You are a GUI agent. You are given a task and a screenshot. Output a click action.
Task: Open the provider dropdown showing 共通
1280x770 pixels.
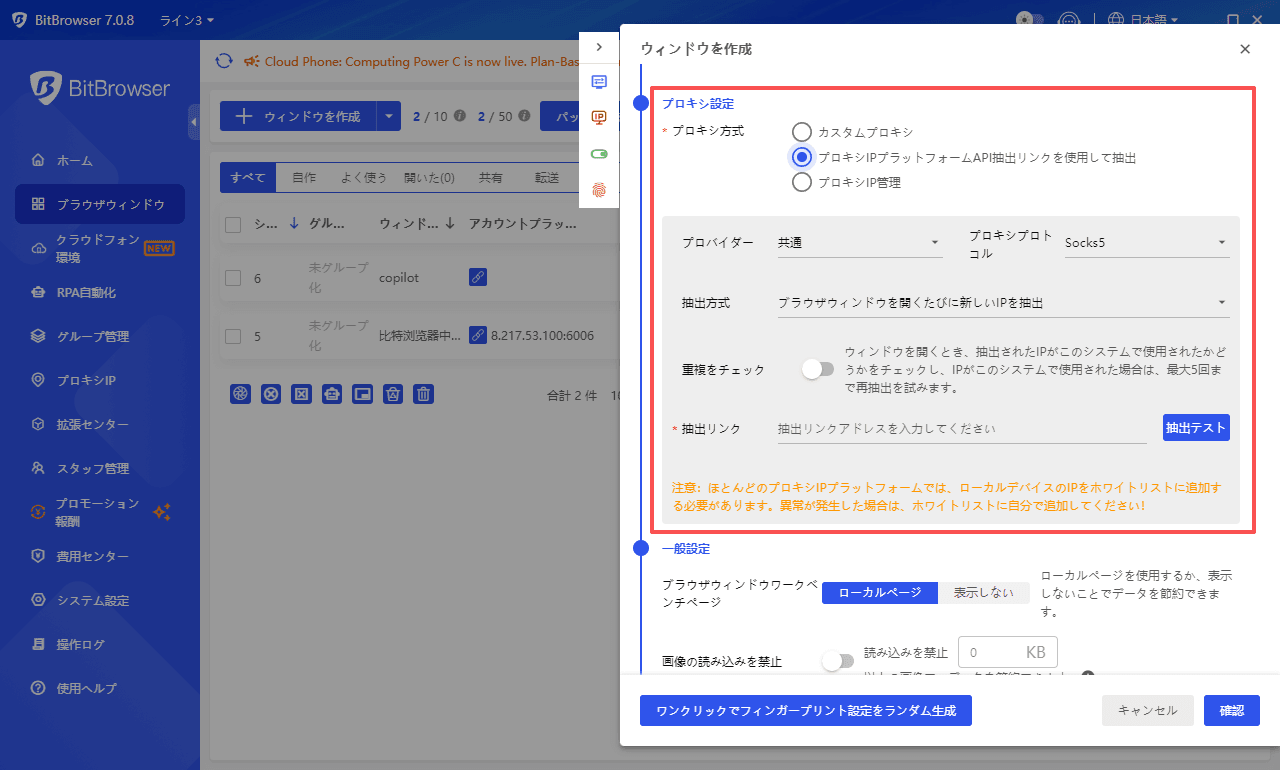click(860, 242)
